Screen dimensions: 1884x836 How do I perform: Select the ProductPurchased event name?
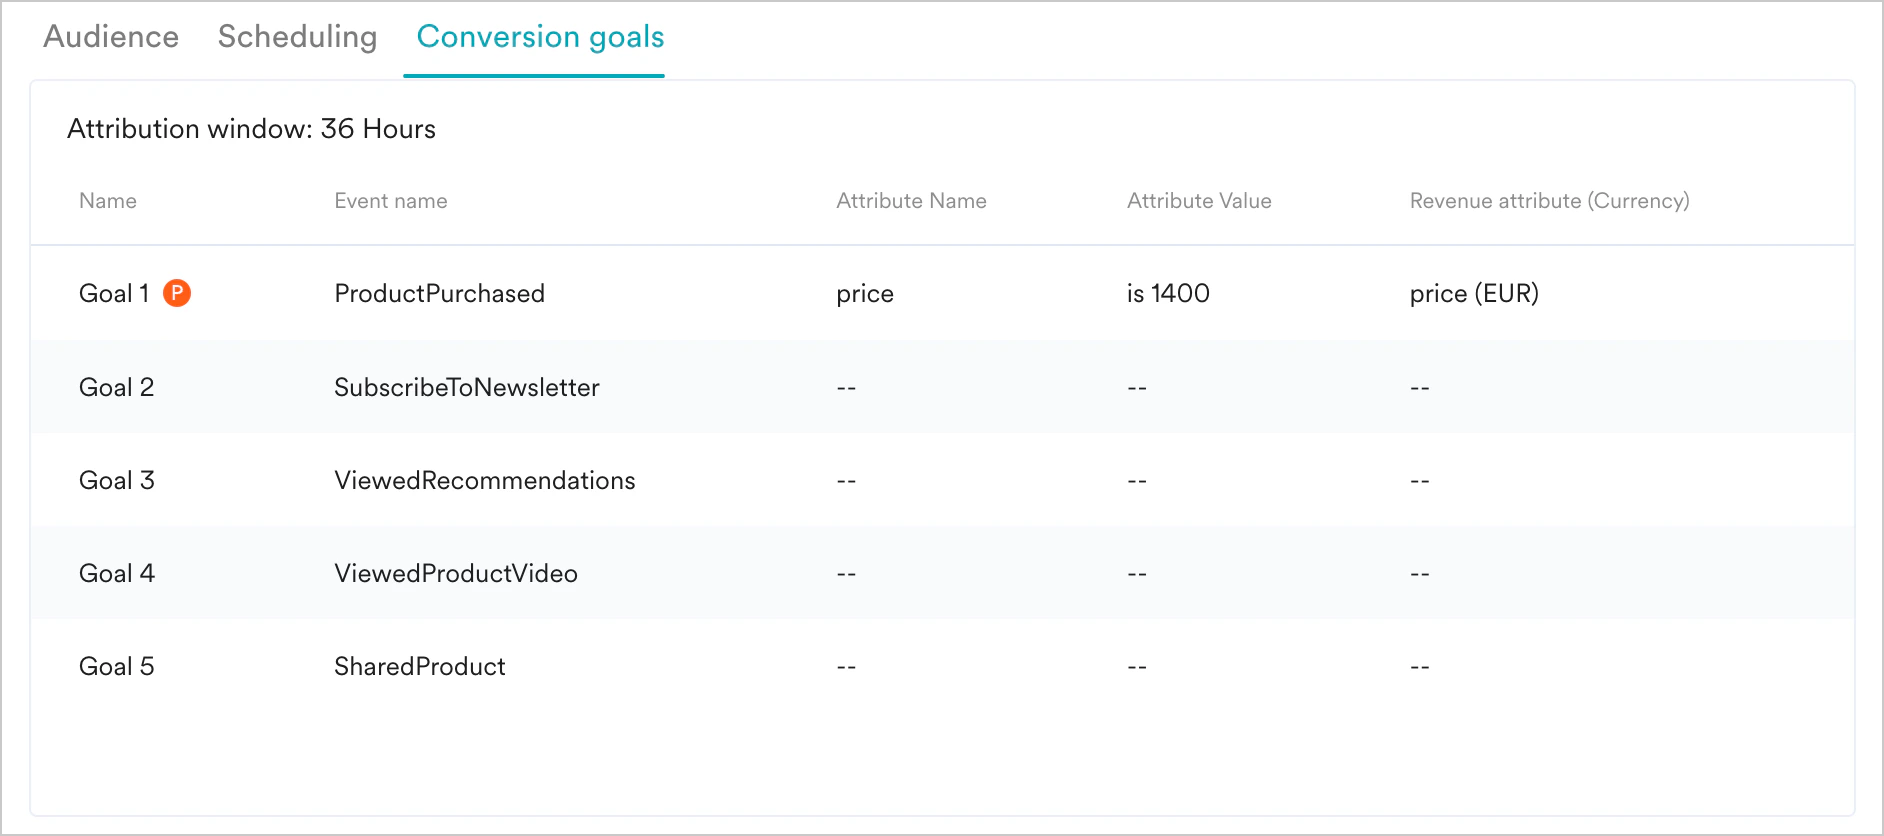point(439,293)
